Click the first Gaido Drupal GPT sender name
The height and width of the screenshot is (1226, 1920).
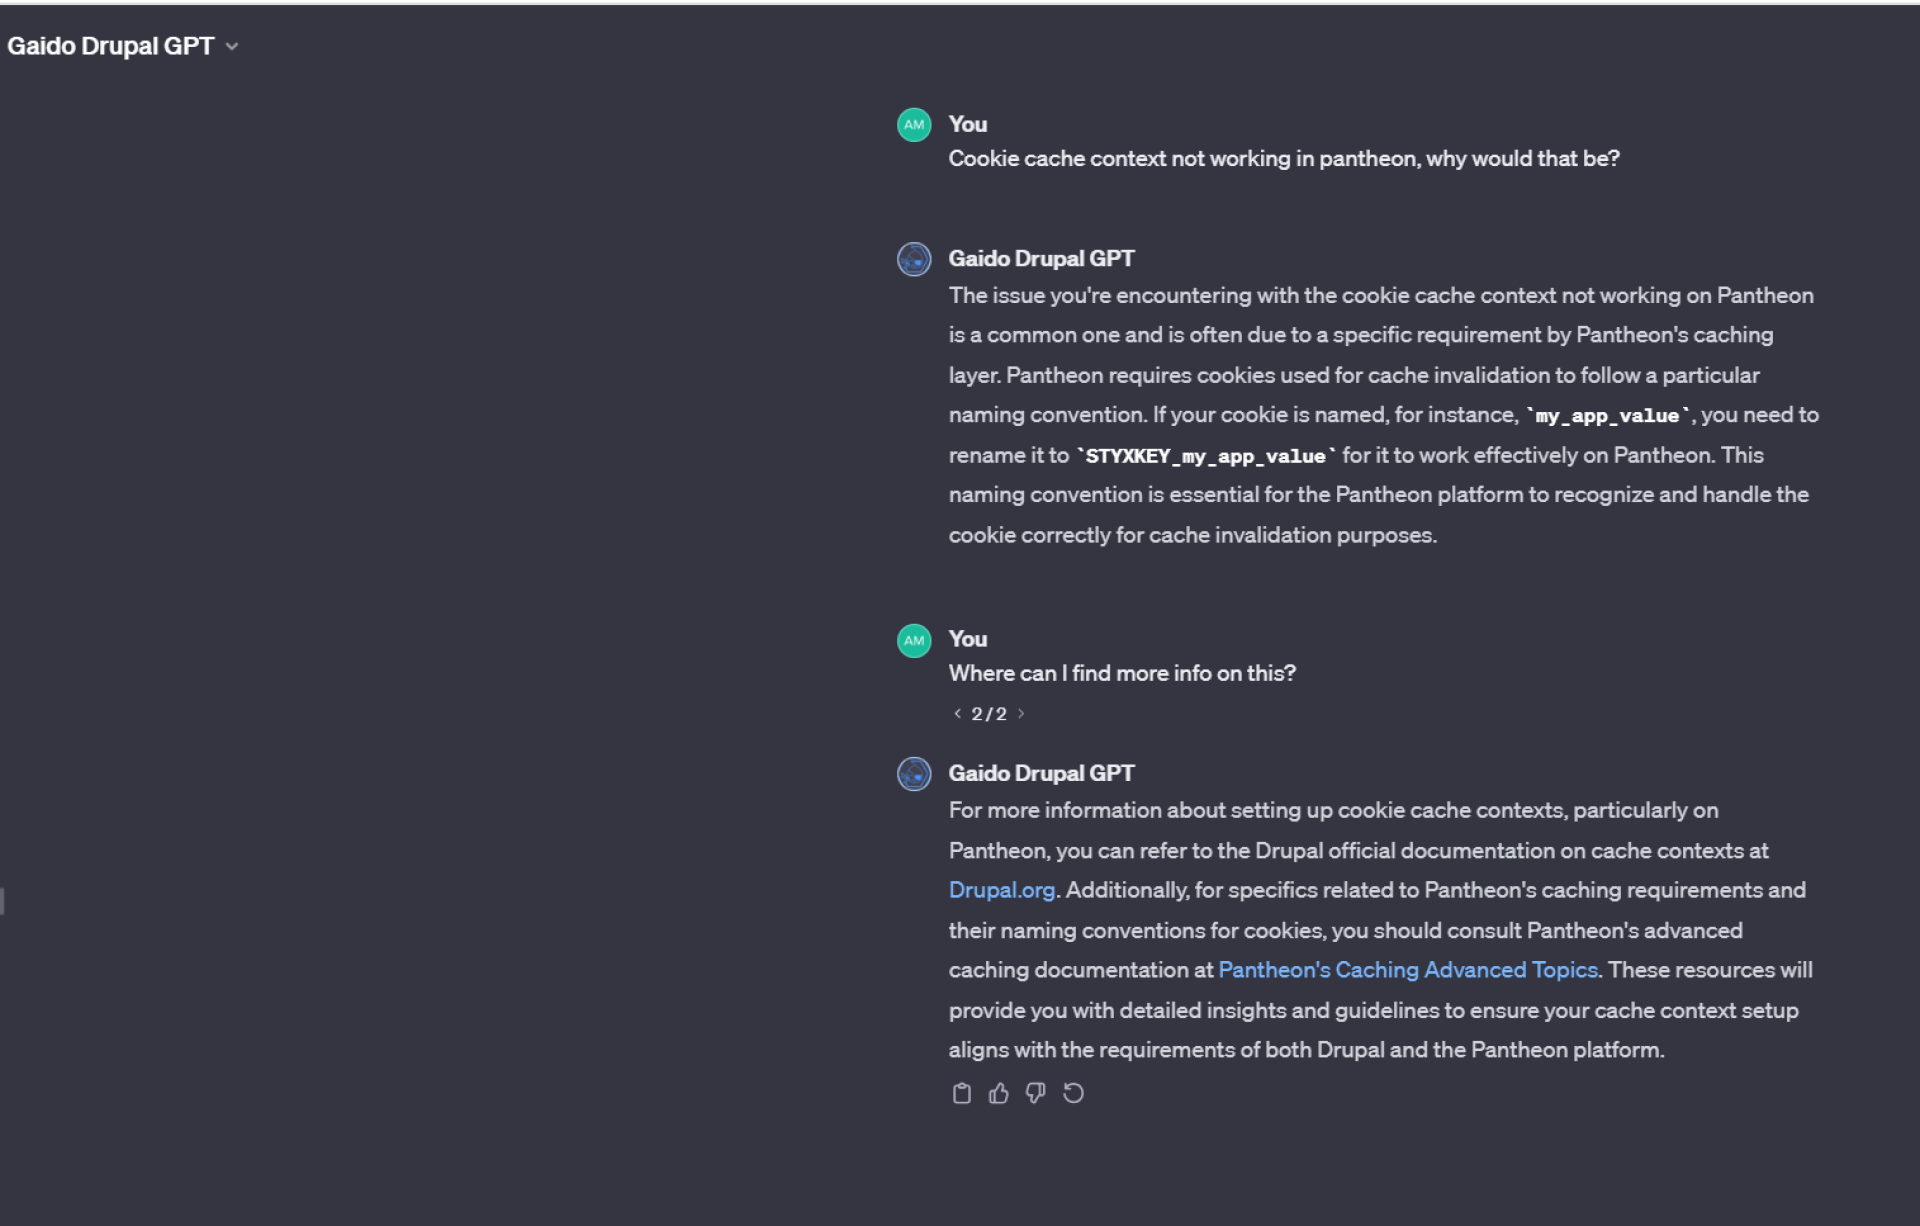pos(1041,258)
